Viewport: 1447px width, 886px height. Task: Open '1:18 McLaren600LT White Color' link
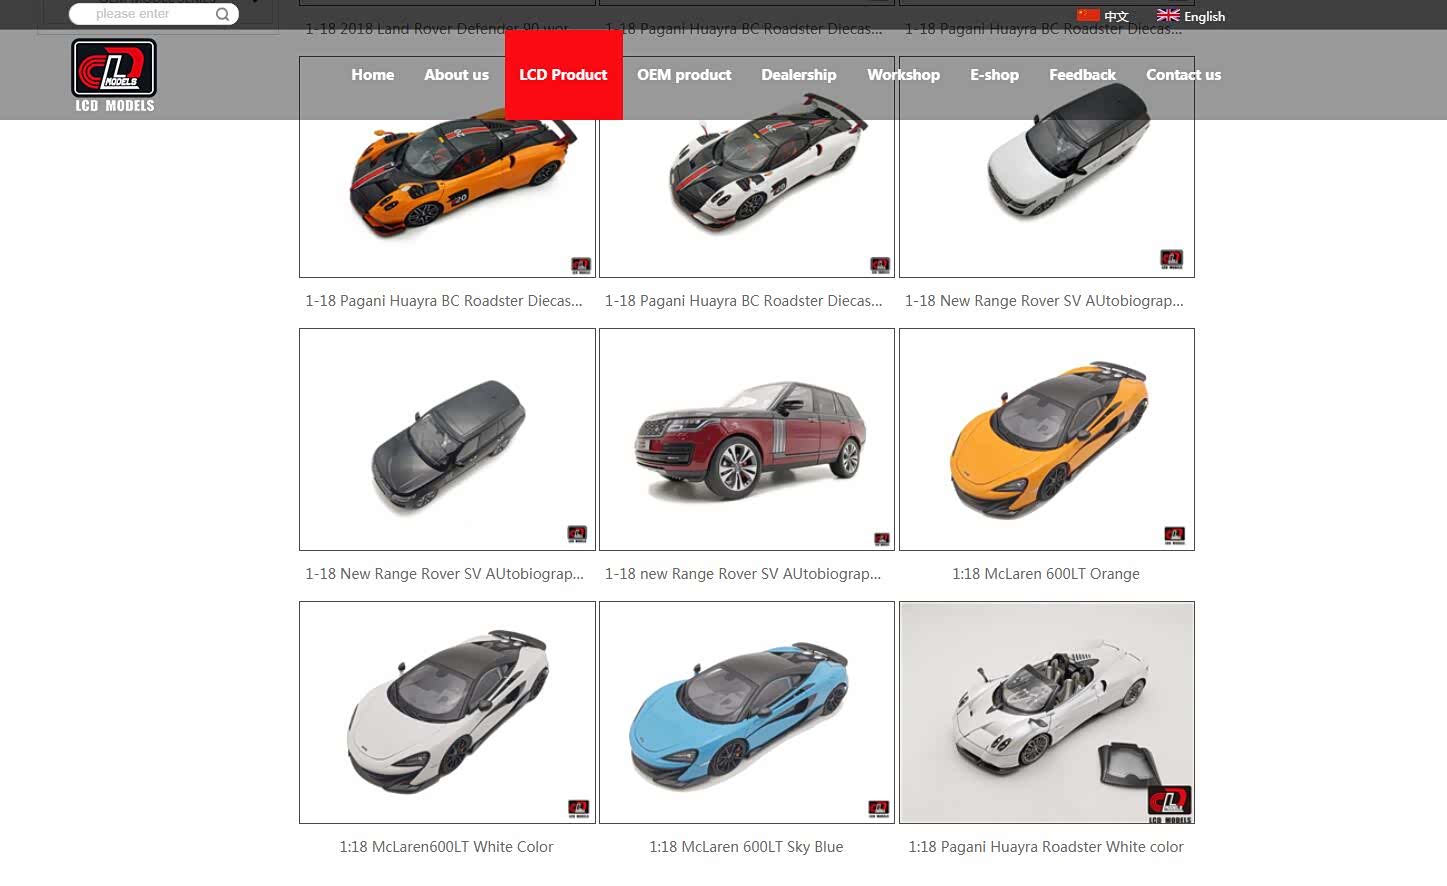coord(446,847)
